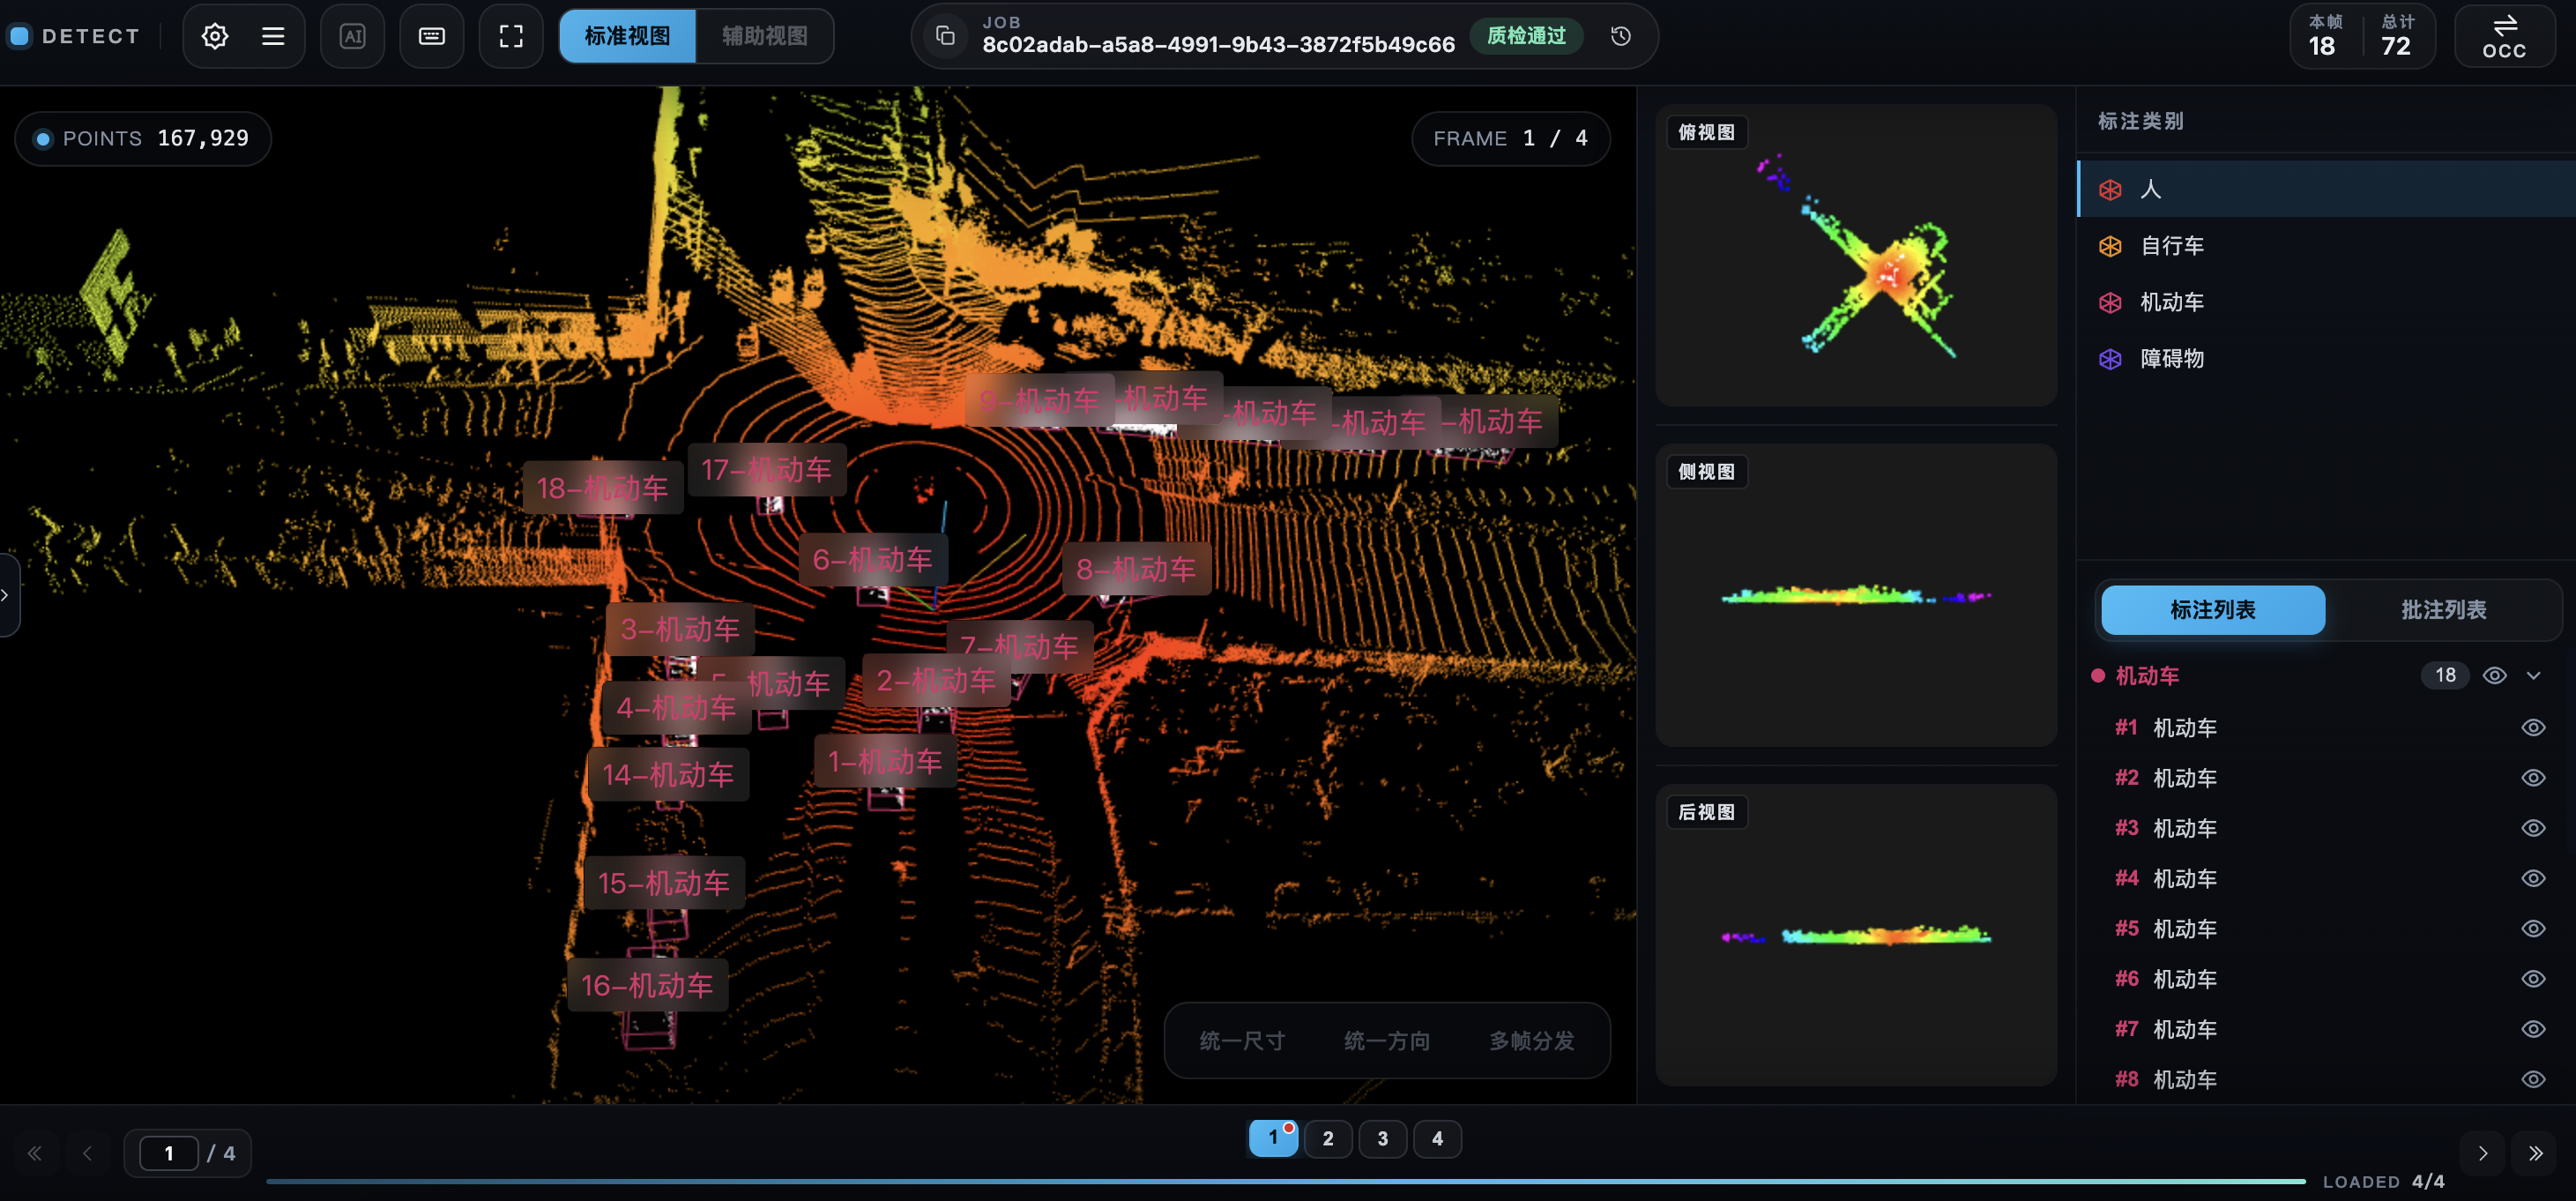Select the 8-机动车 label in the point cloud
This screenshot has height=1201, width=2576.
click(x=1136, y=569)
